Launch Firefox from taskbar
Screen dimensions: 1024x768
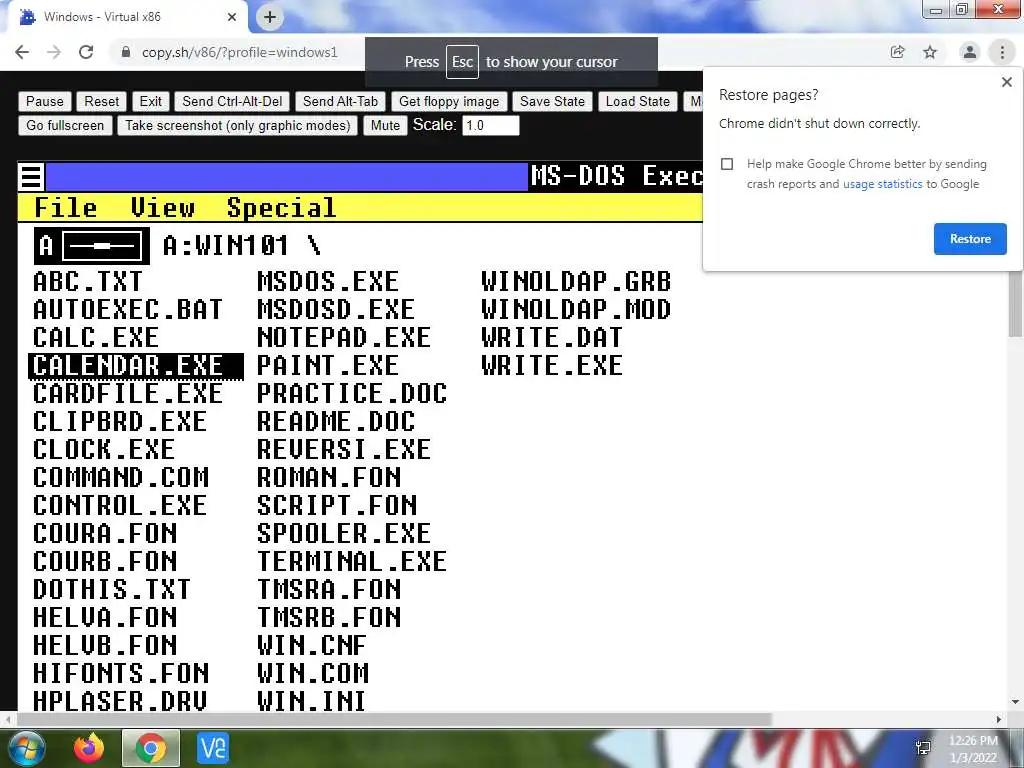(x=89, y=748)
